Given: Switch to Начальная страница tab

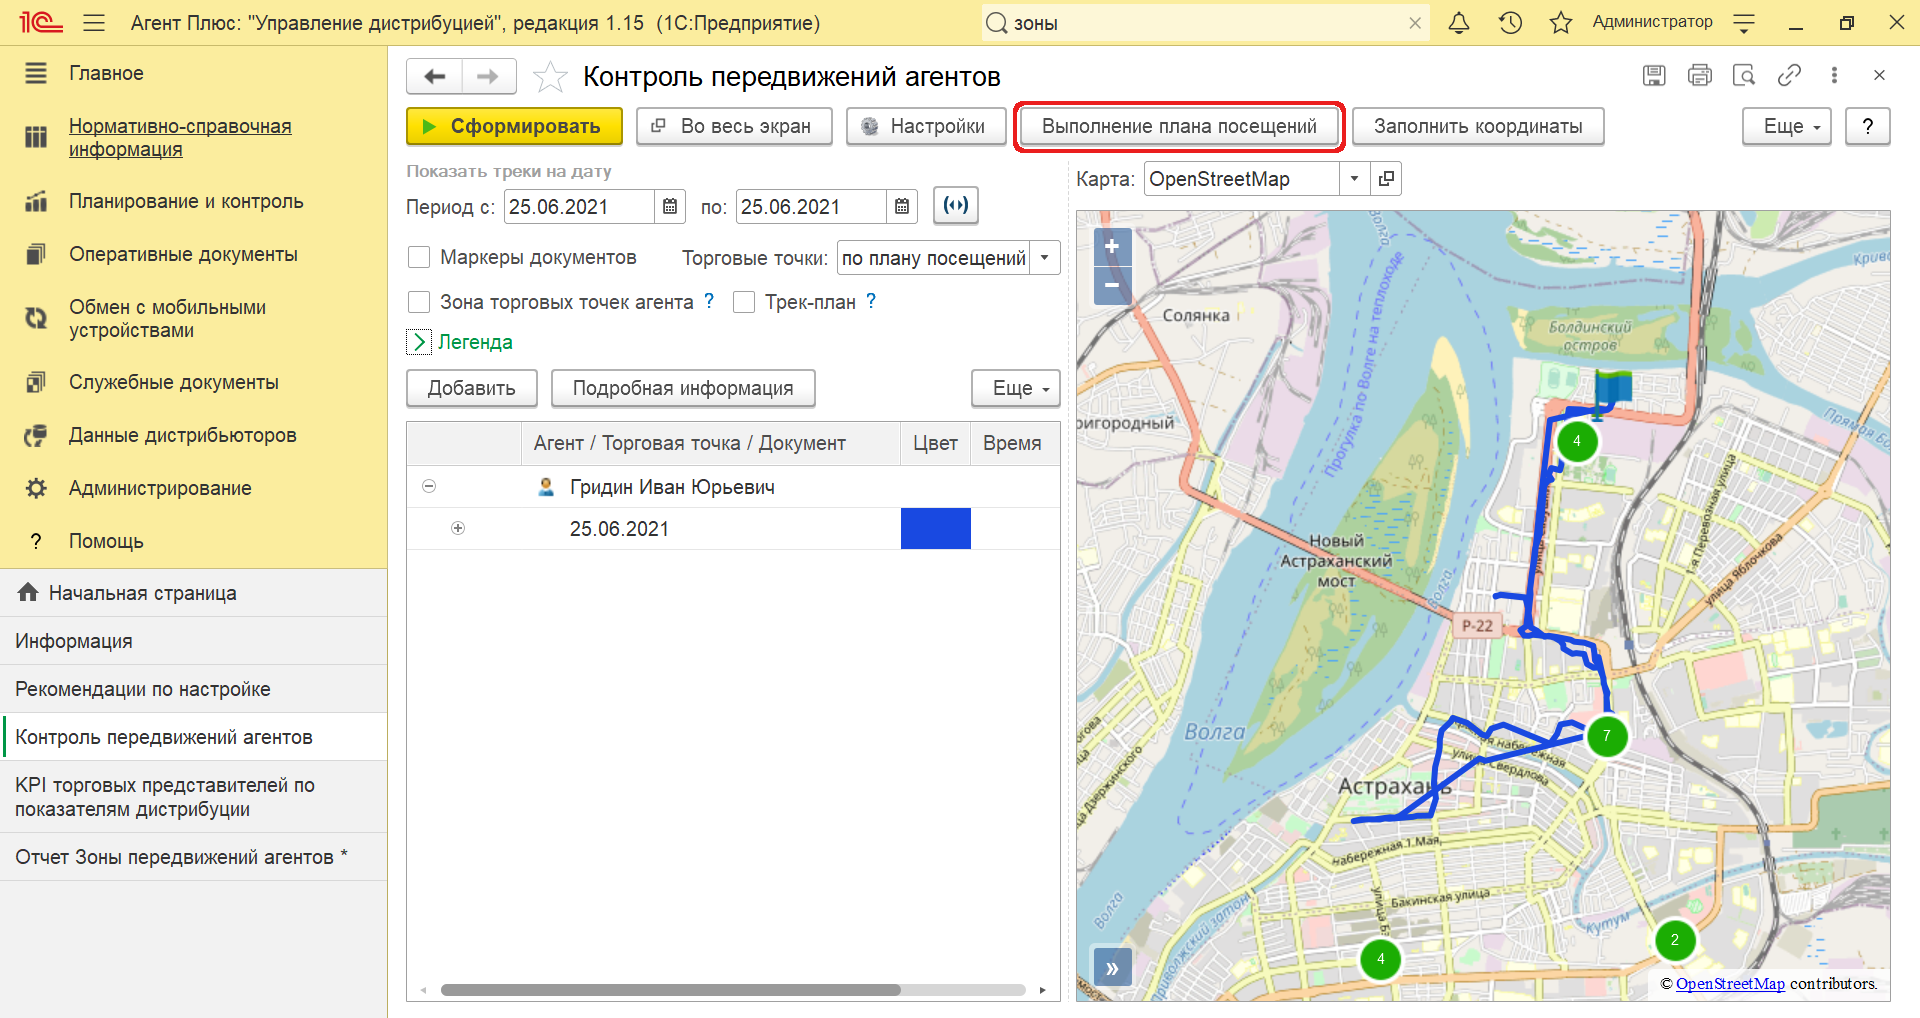Looking at the screenshot, I should 193,593.
